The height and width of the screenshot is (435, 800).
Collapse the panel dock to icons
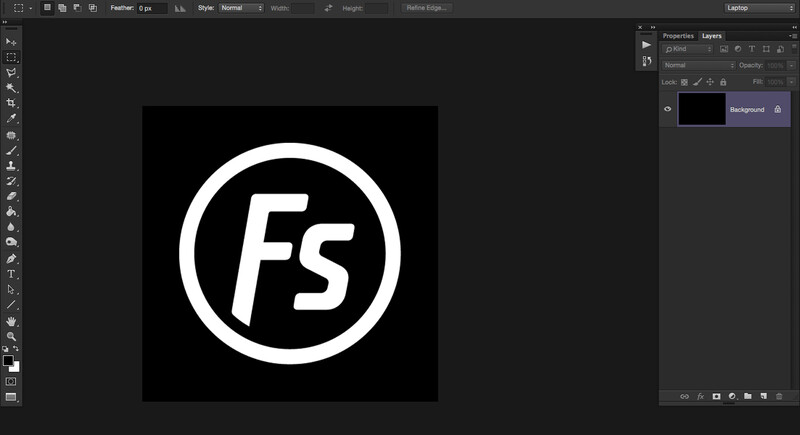tap(794, 27)
